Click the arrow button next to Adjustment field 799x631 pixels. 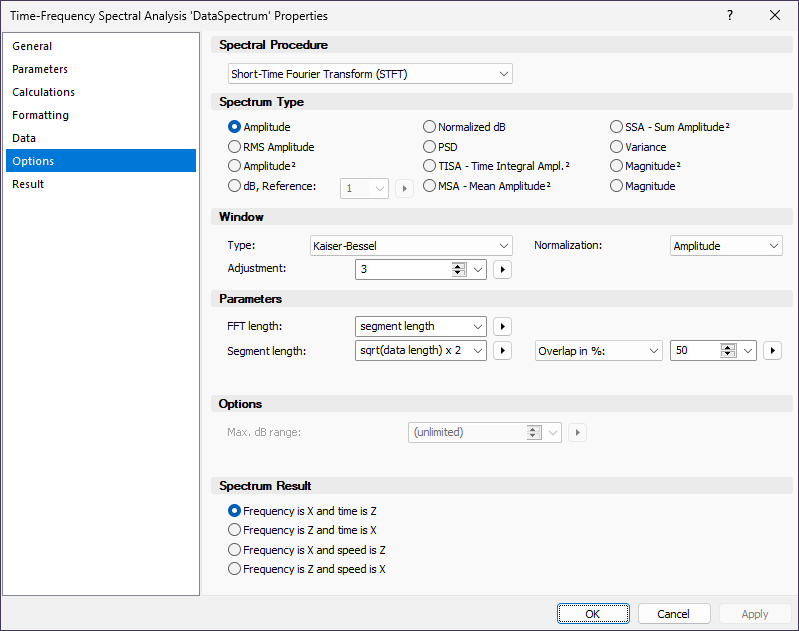click(x=503, y=269)
